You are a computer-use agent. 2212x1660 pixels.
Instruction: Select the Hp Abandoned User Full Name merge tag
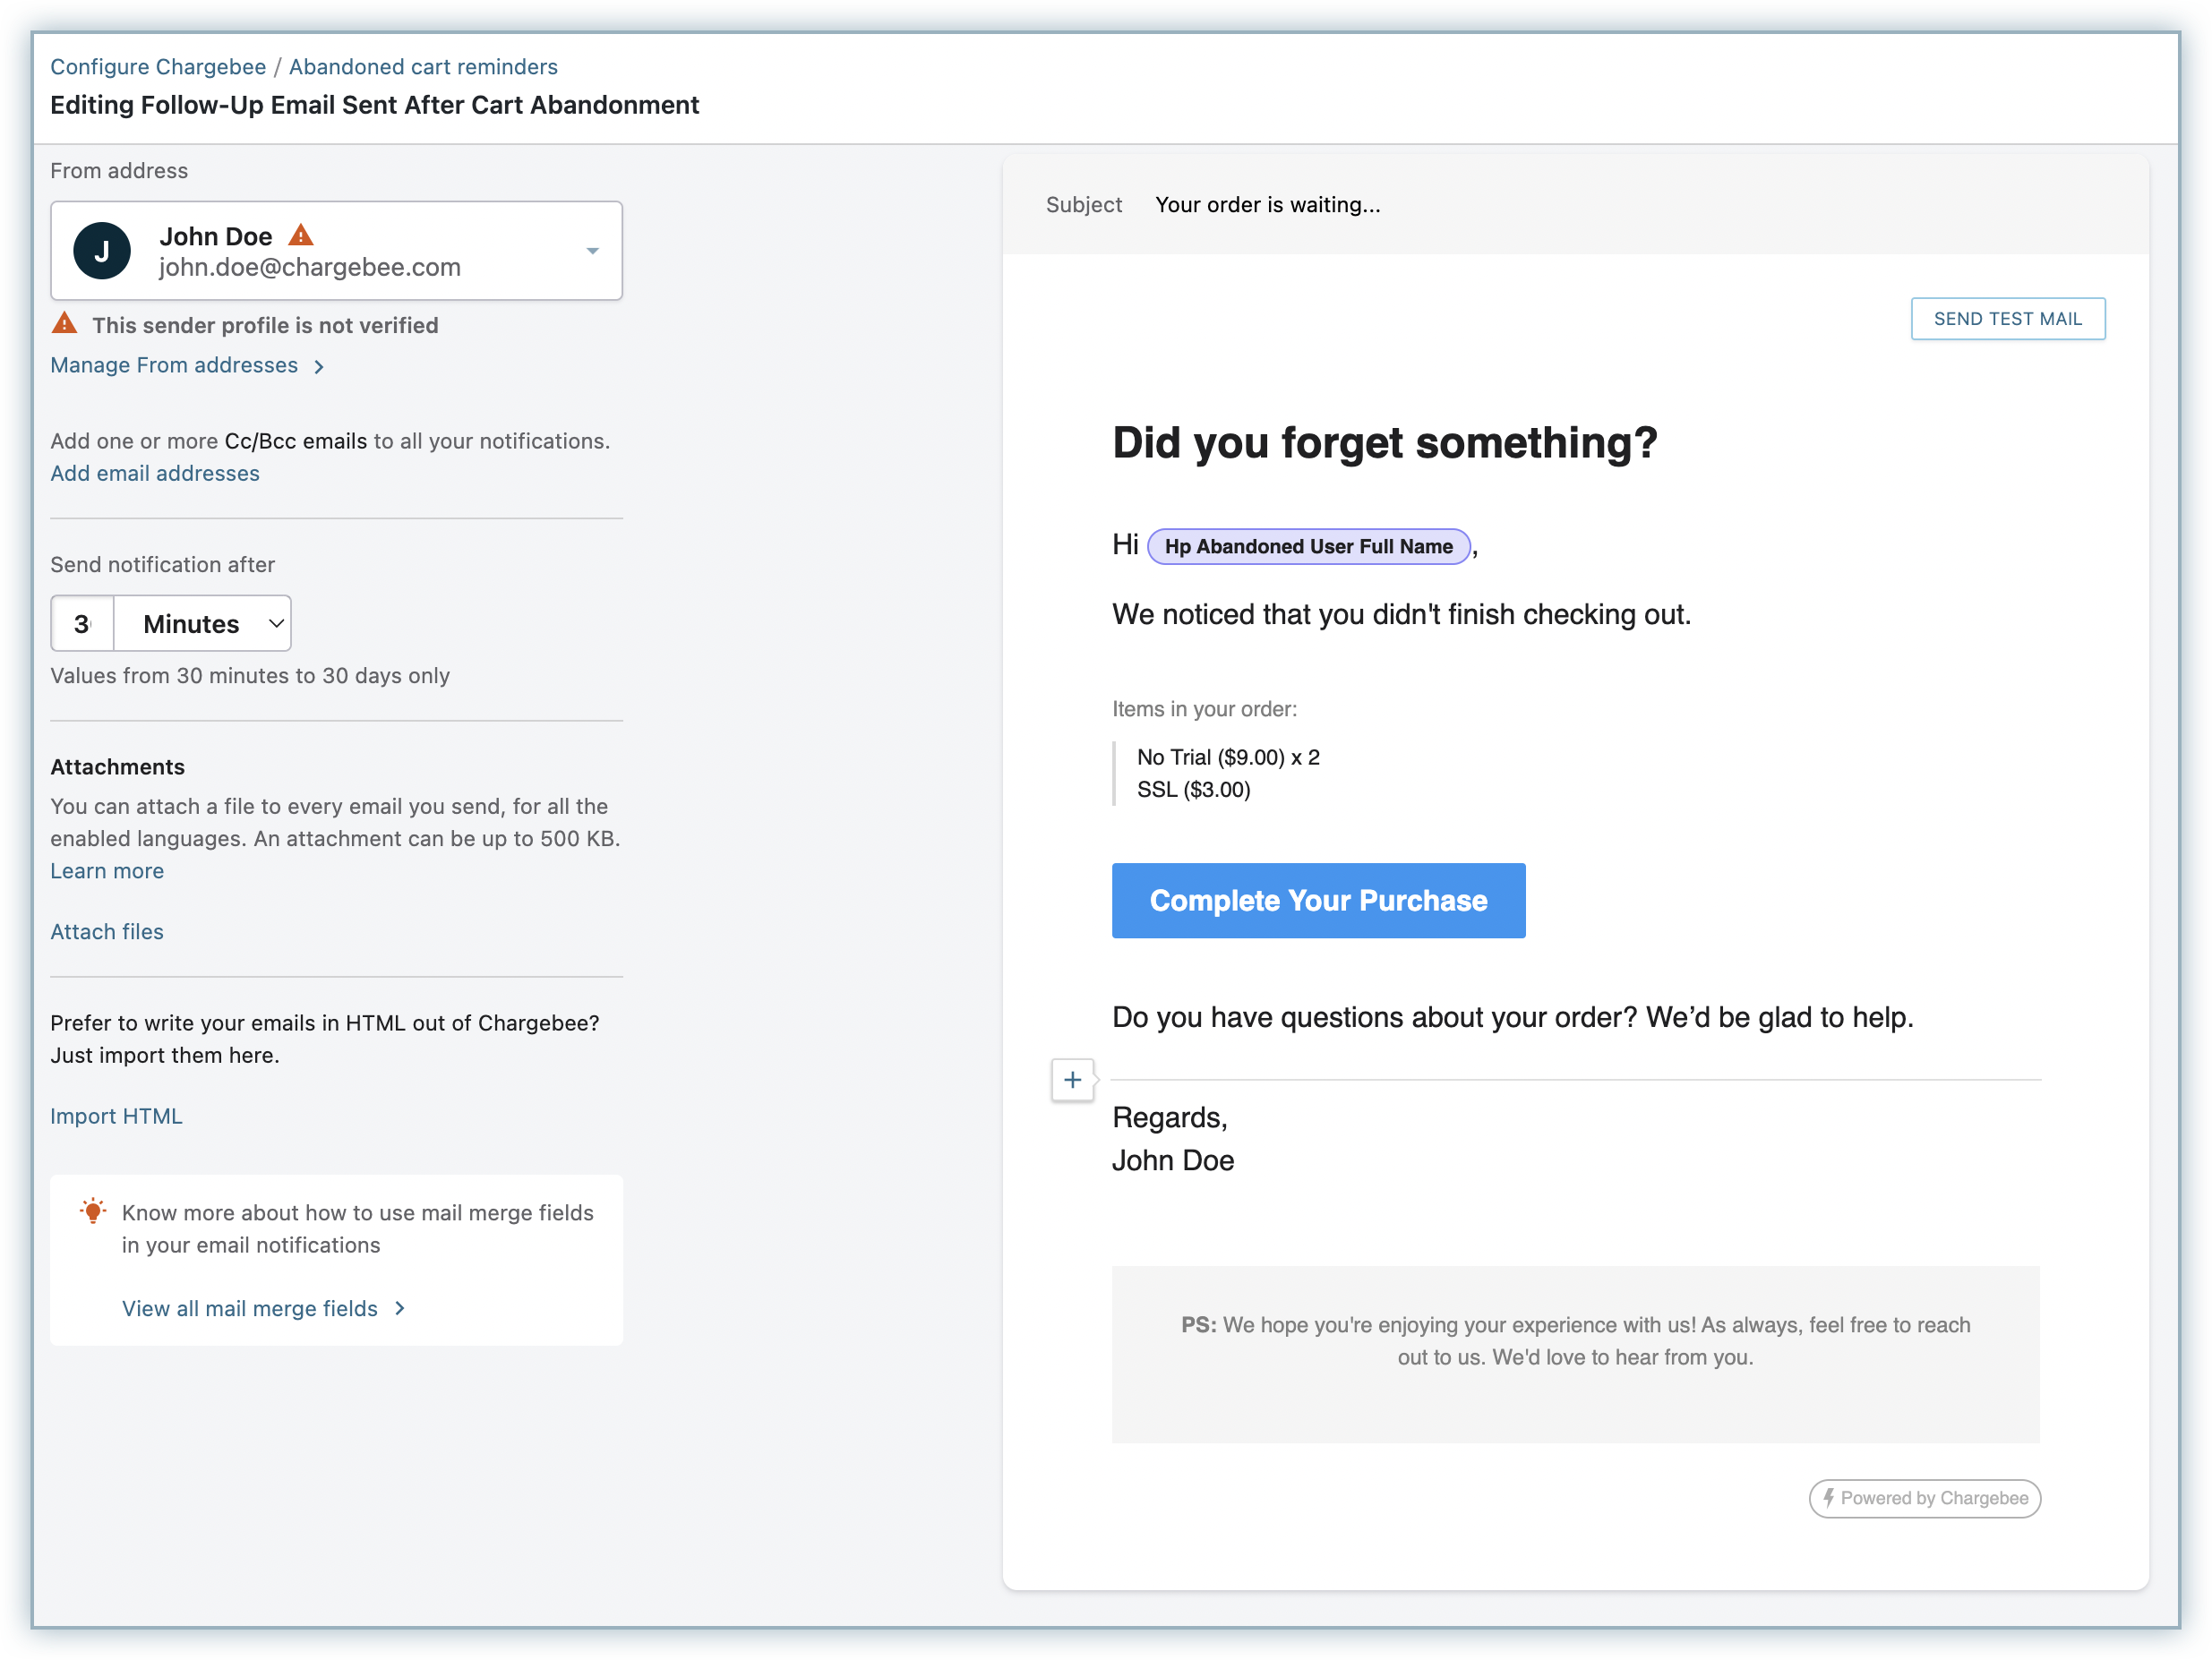(x=1308, y=546)
